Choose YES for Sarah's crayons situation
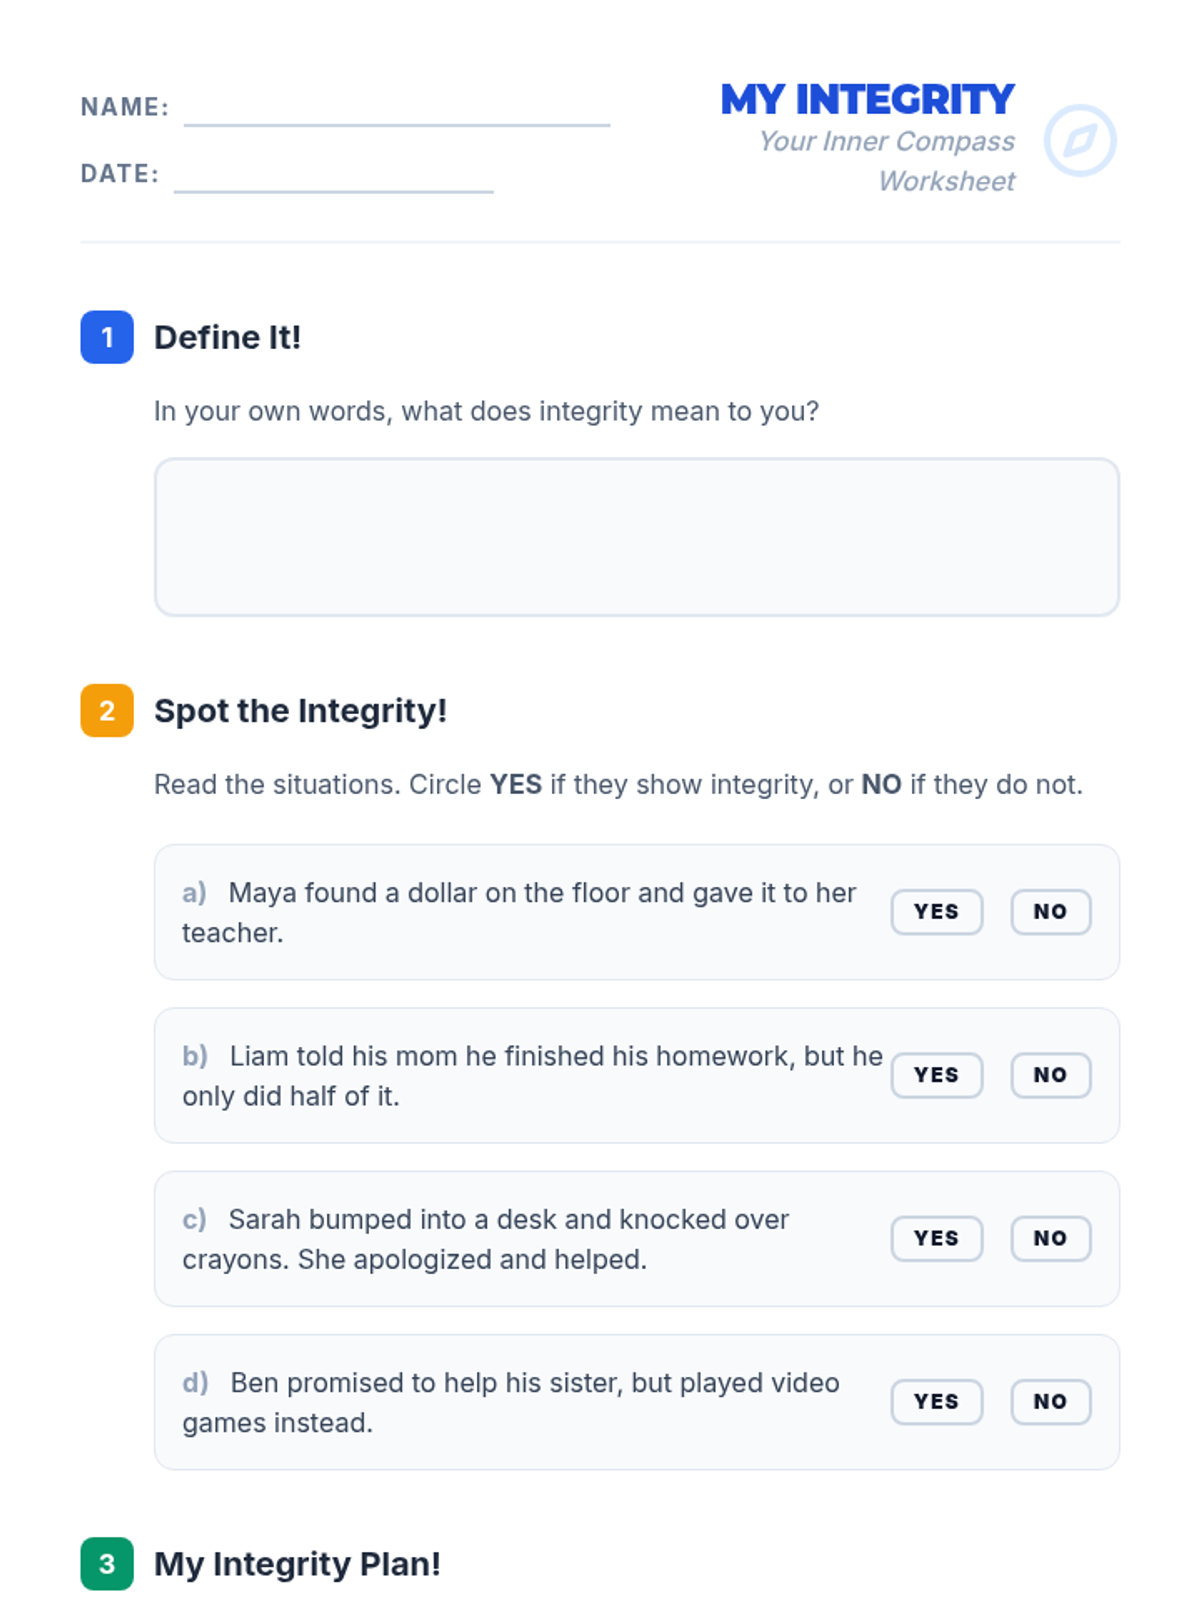 pos(936,1238)
